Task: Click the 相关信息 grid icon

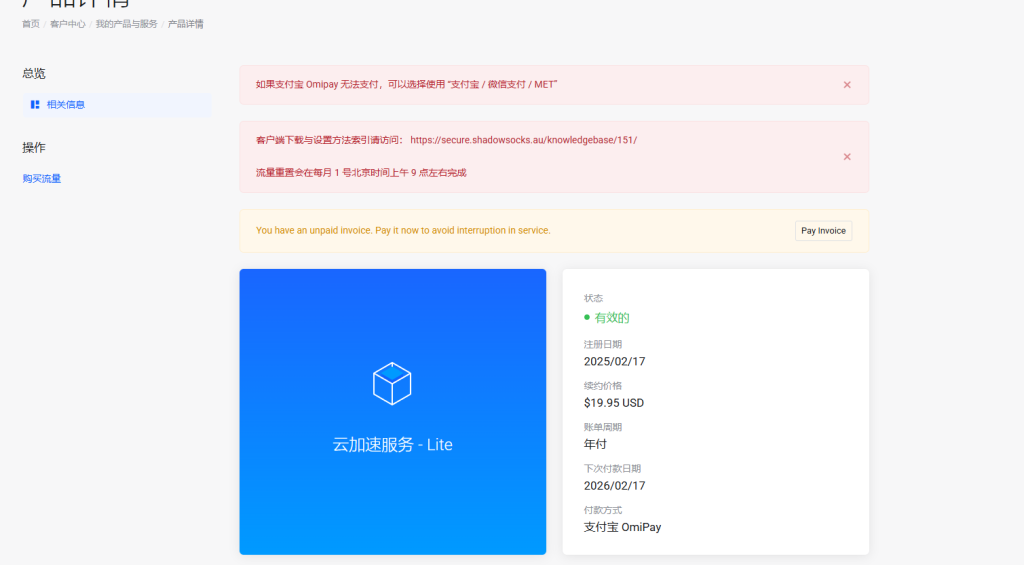Action: click(x=35, y=105)
